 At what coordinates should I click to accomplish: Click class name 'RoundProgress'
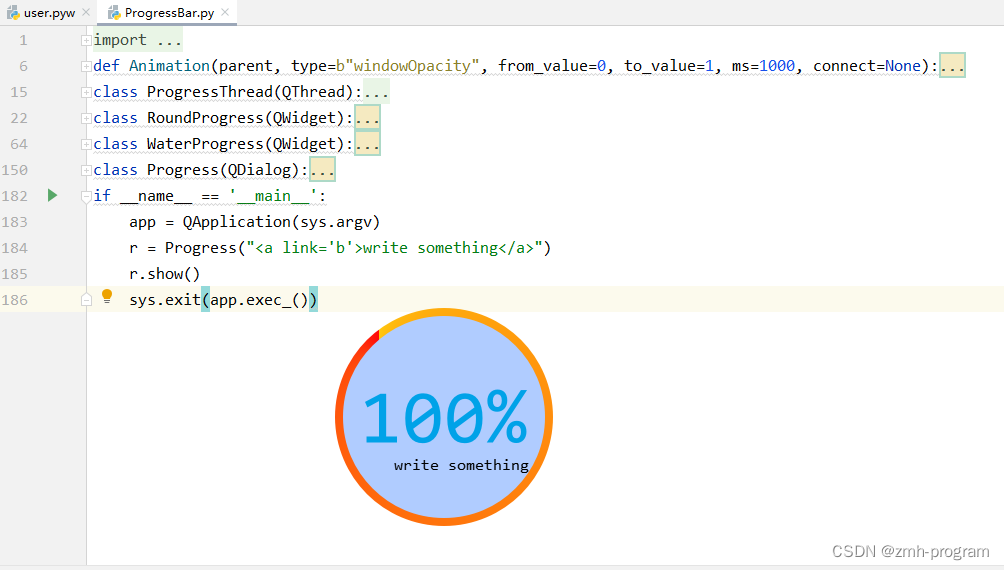(x=205, y=118)
